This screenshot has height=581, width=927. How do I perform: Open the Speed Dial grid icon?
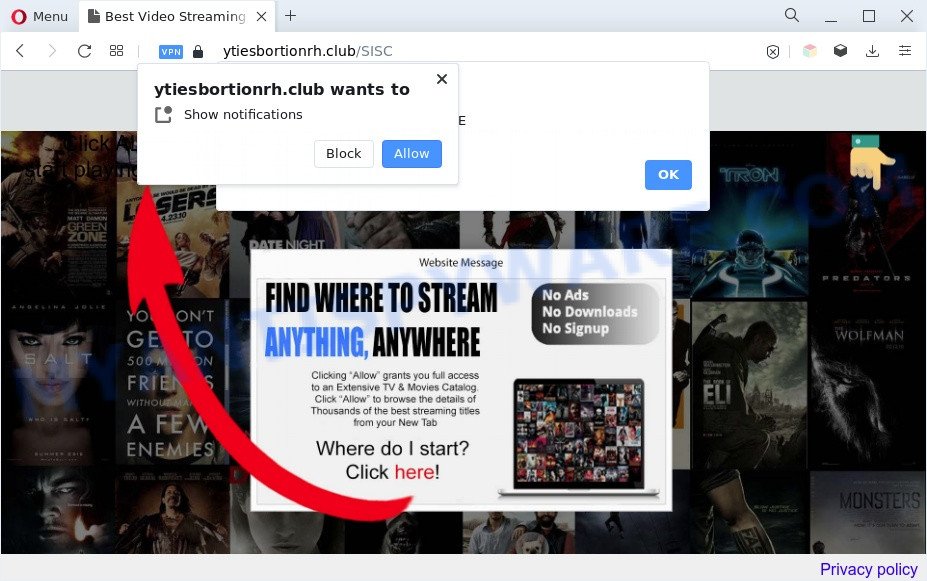116,51
